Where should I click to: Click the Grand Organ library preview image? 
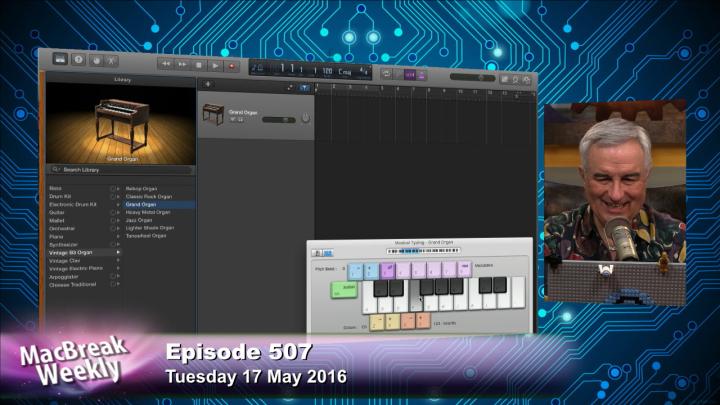coord(121,123)
